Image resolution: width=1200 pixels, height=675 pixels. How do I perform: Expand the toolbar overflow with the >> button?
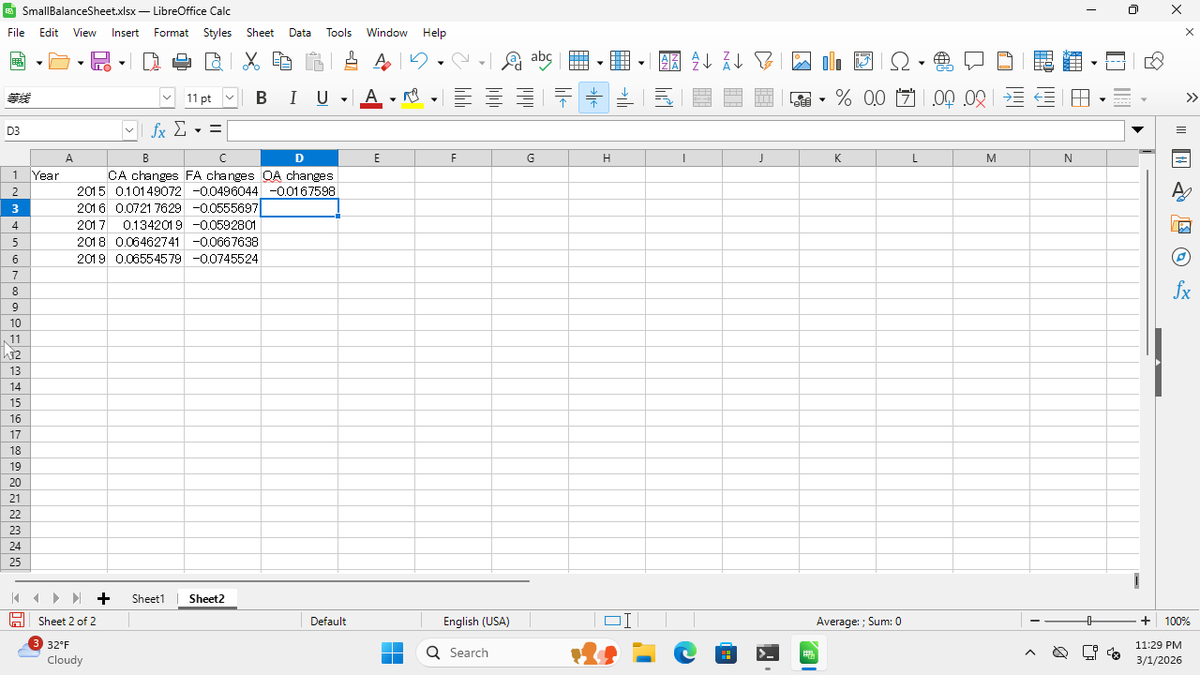click(1190, 97)
